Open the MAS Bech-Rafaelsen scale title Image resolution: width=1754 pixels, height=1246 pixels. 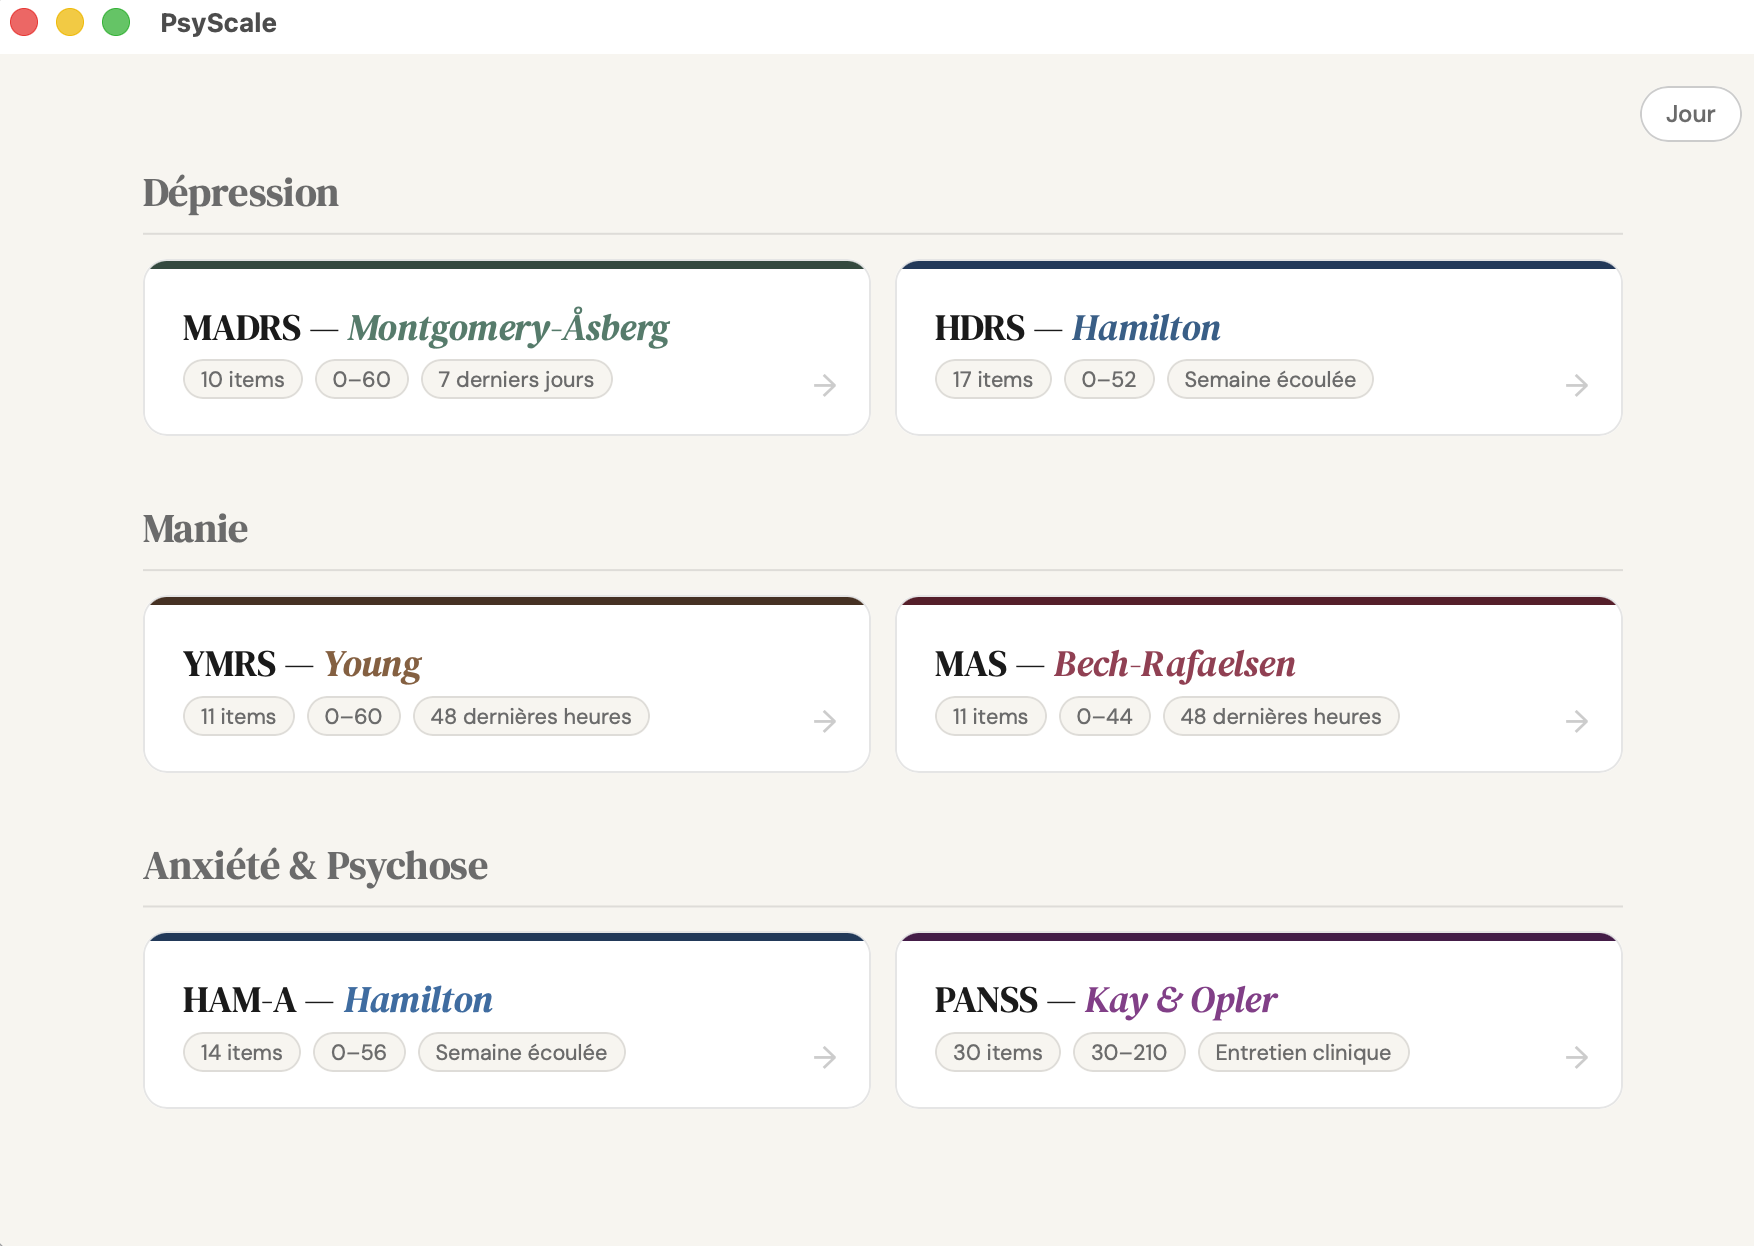point(1115,664)
